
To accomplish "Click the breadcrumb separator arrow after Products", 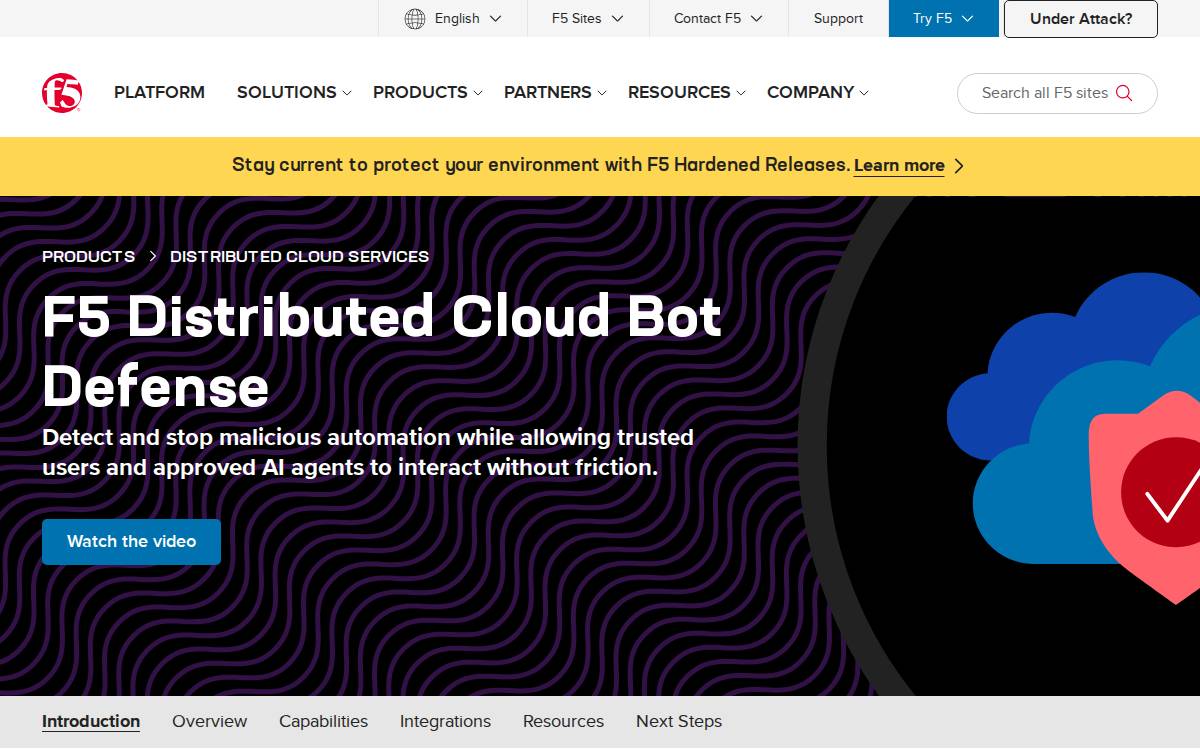I will coord(153,257).
